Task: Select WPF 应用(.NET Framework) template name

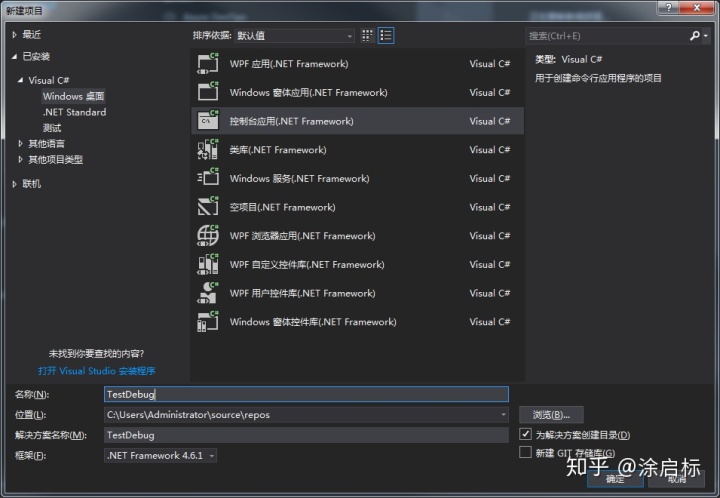Action: 289,64
